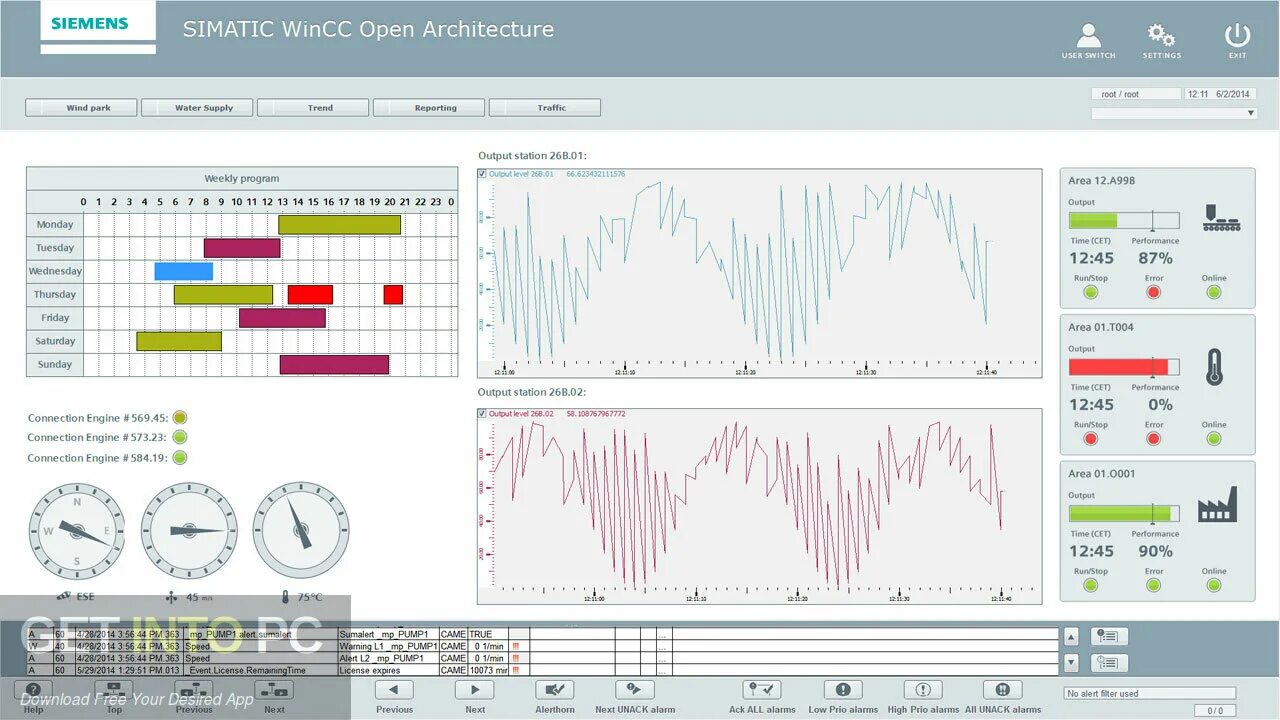Image resolution: width=1280 pixels, height=720 pixels.
Task: Select the Friday schedule block
Action: 282,318
